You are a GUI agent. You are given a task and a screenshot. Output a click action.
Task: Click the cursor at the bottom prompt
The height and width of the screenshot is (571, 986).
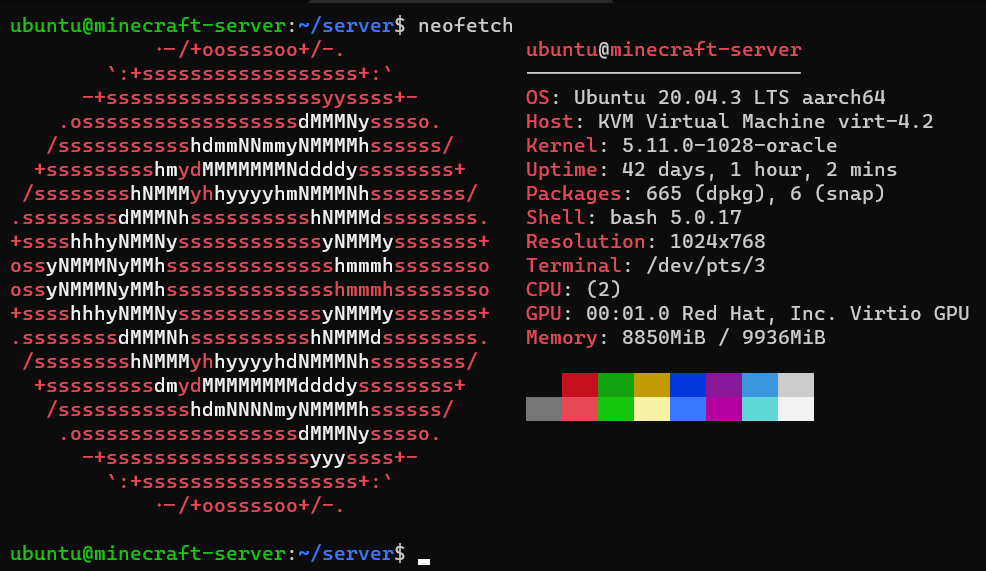point(424,562)
